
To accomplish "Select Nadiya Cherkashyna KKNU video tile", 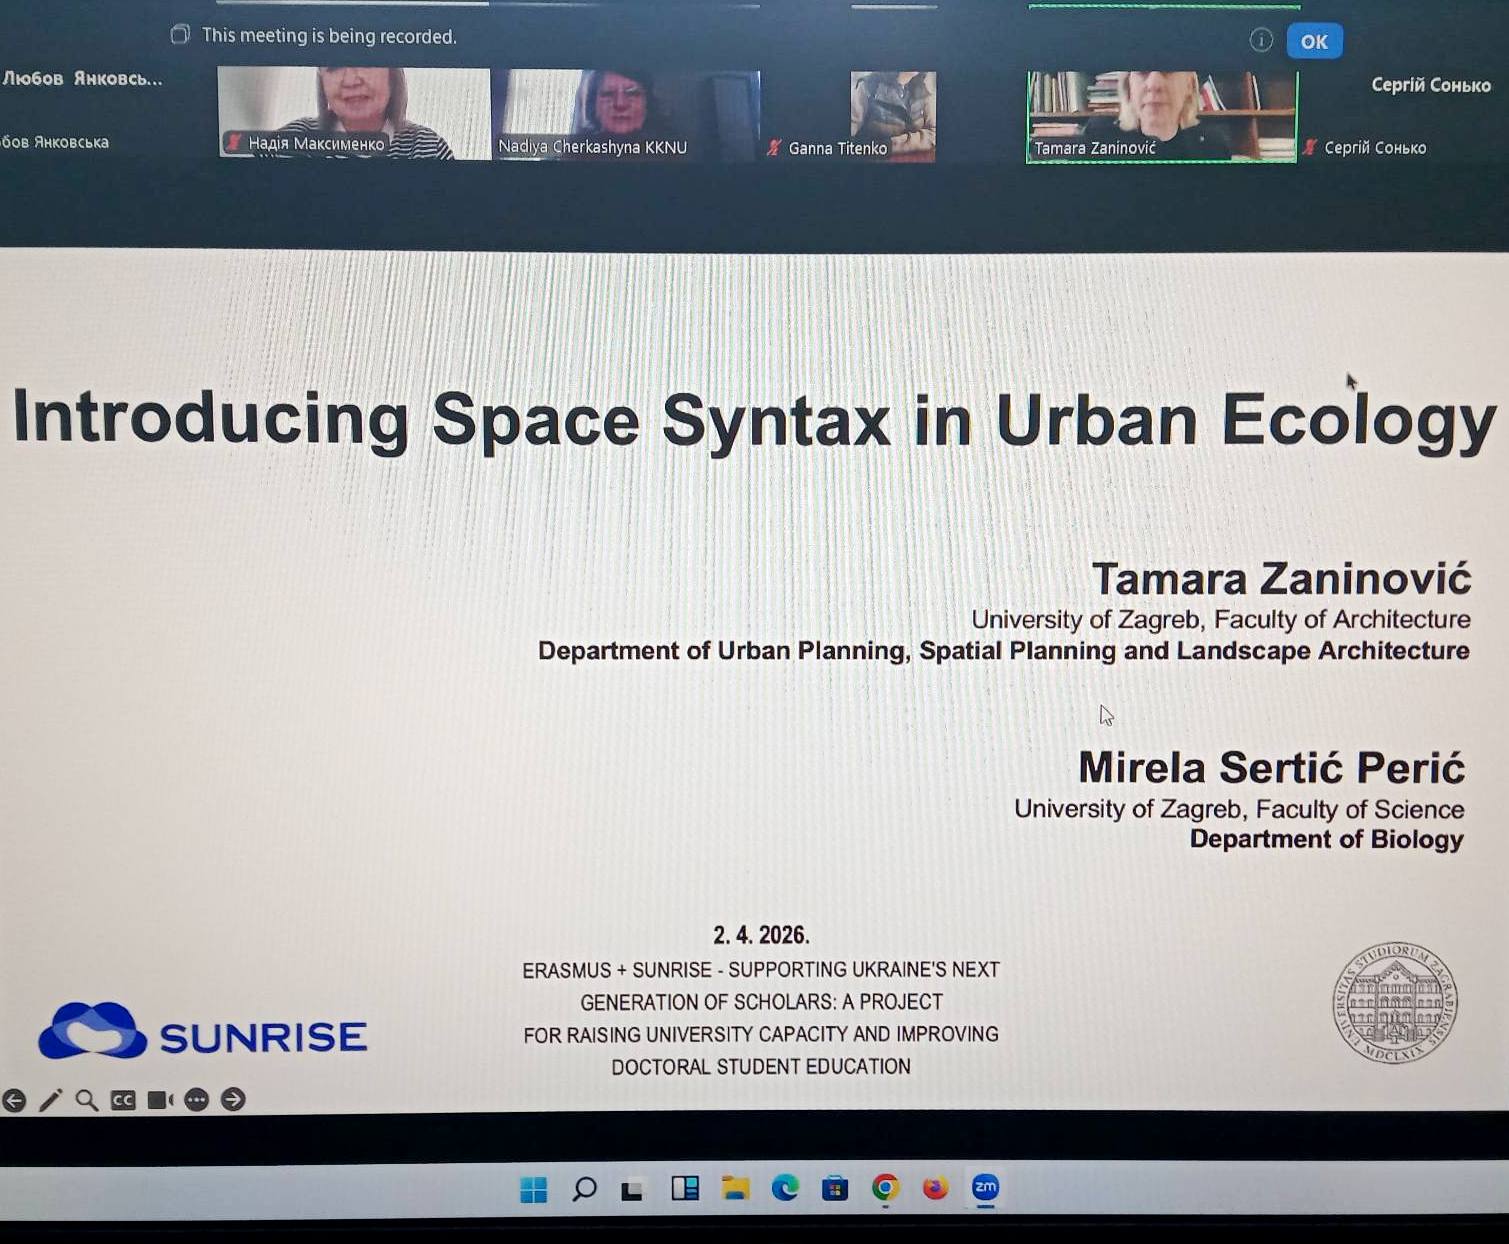I will pyautogui.click(x=626, y=114).
